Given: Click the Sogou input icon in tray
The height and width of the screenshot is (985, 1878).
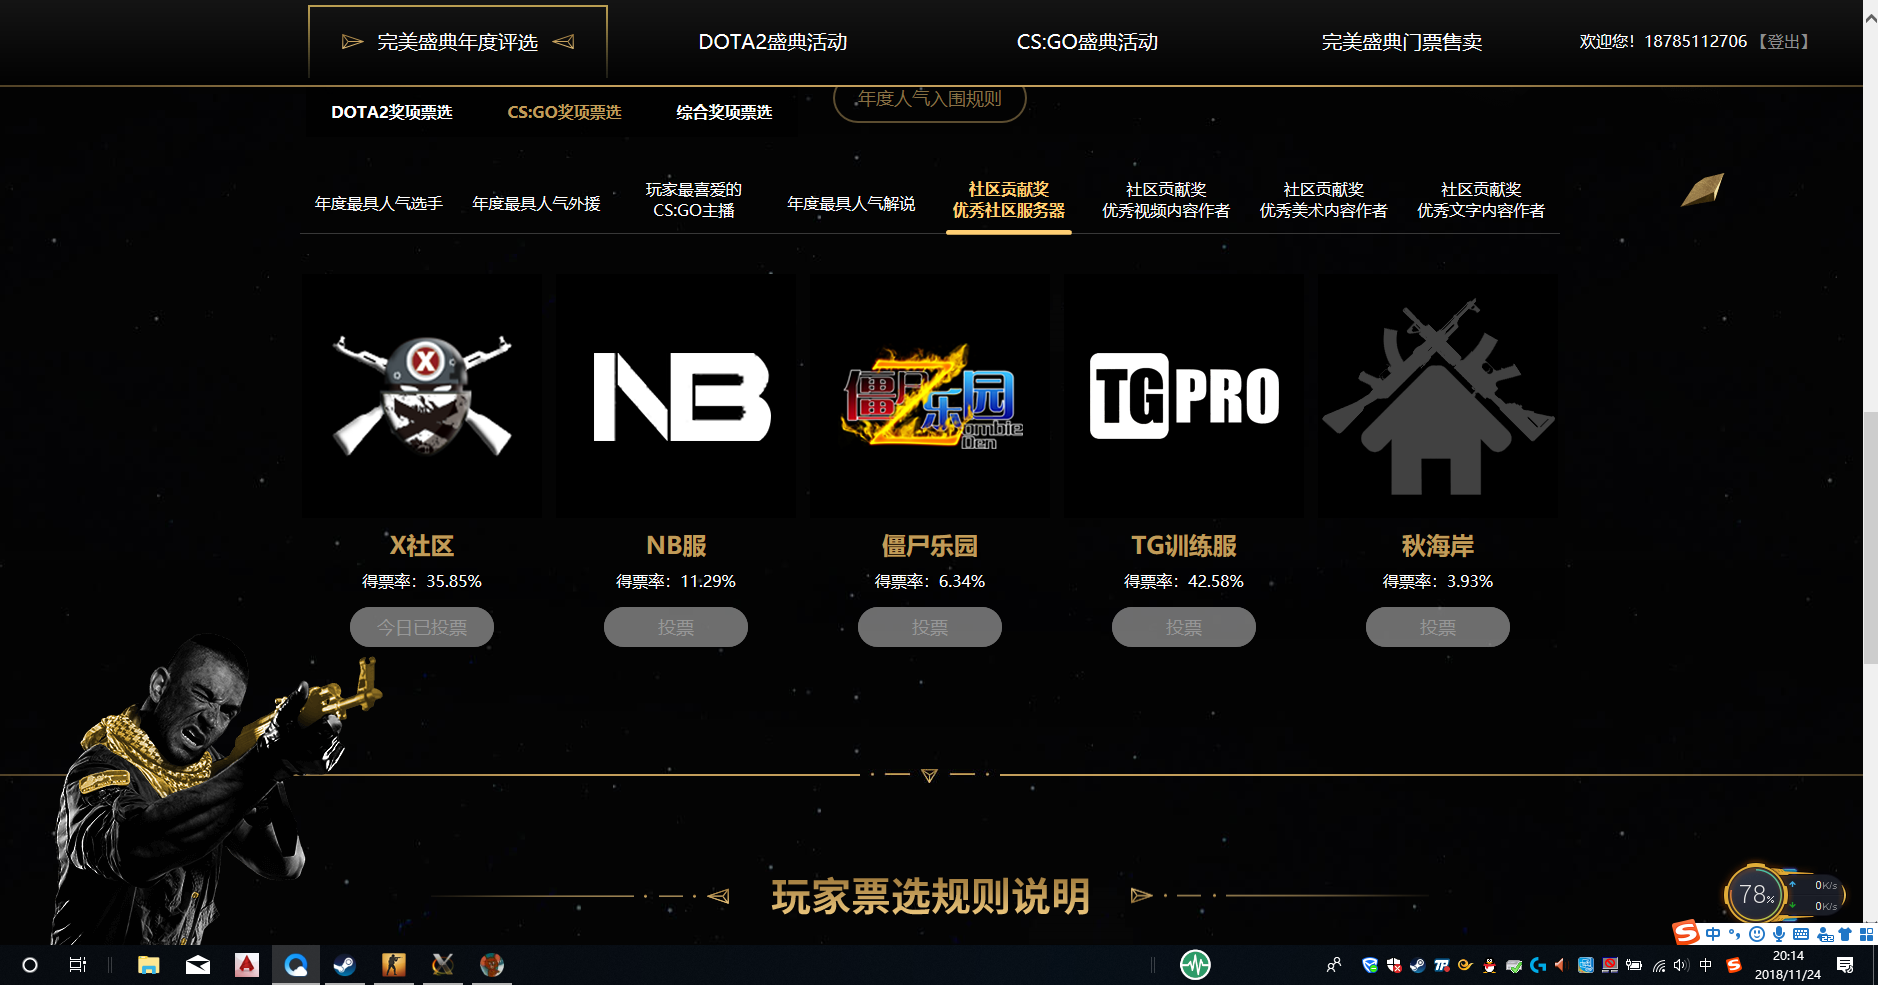Looking at the screenshot, I should (1732, 965).
